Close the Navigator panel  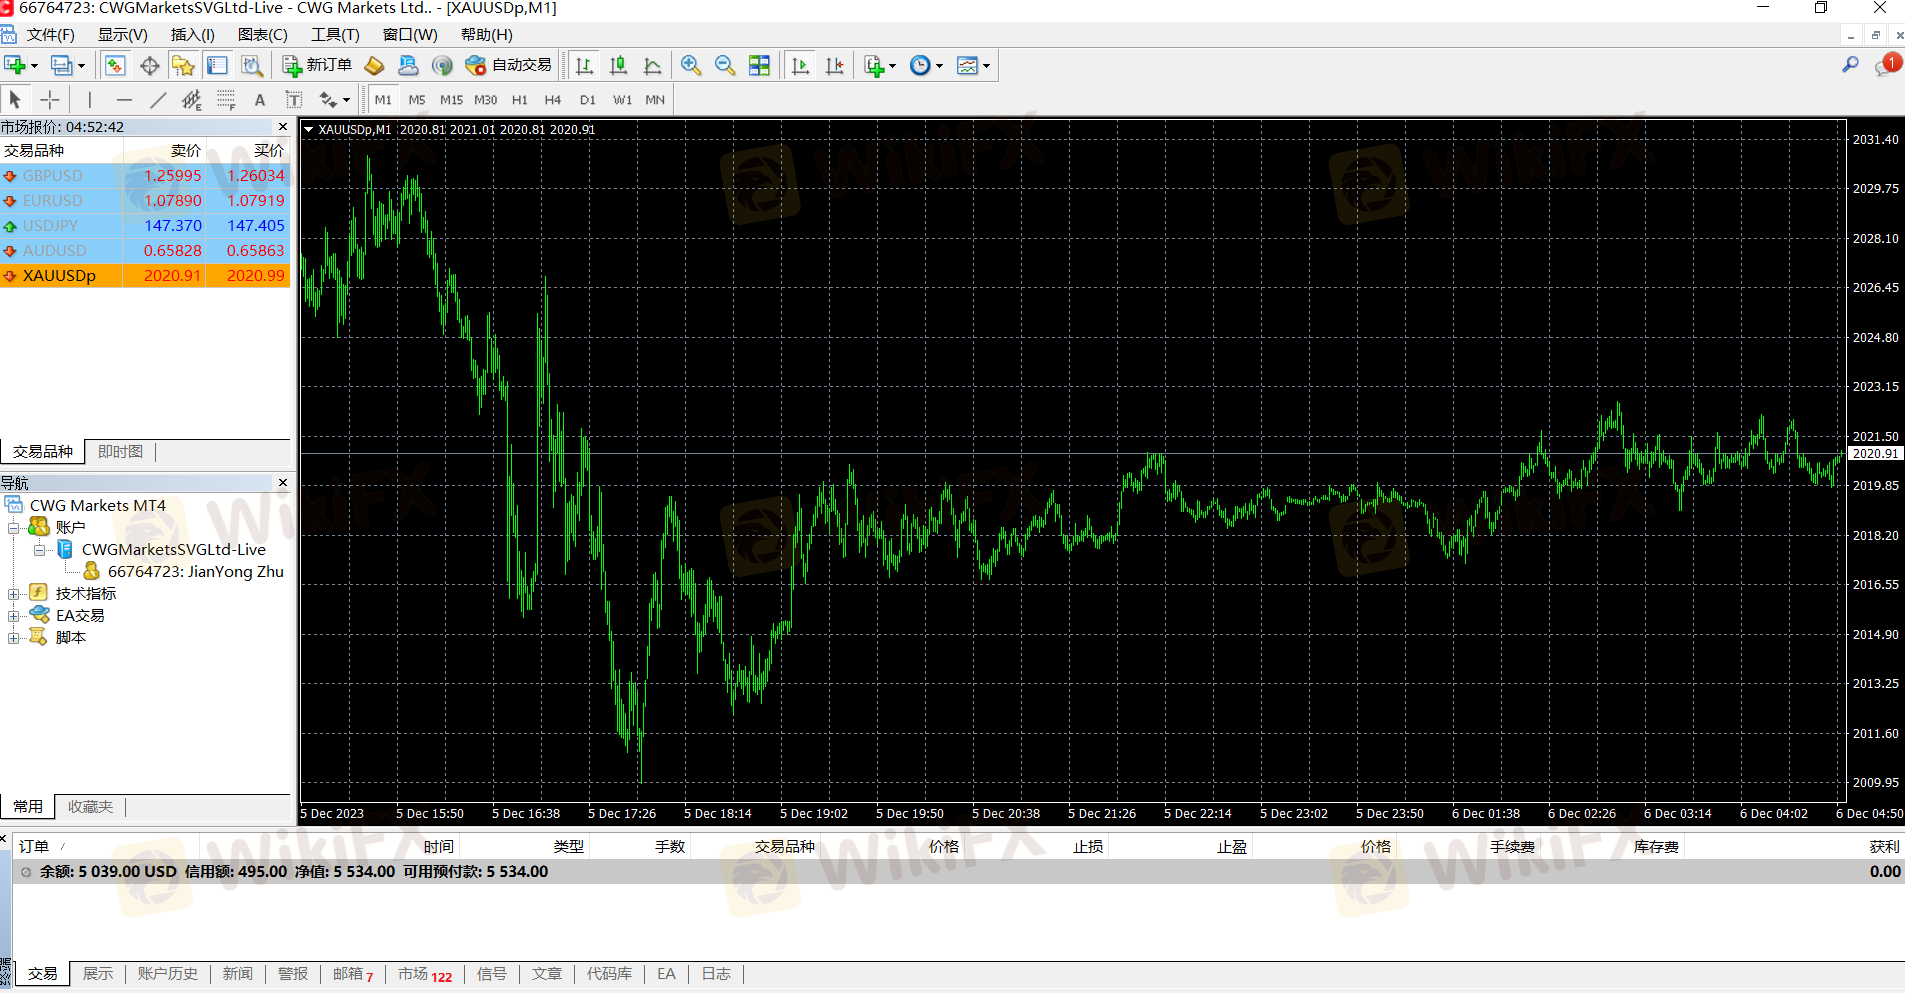pyautogui.click(x=283, y=483)
